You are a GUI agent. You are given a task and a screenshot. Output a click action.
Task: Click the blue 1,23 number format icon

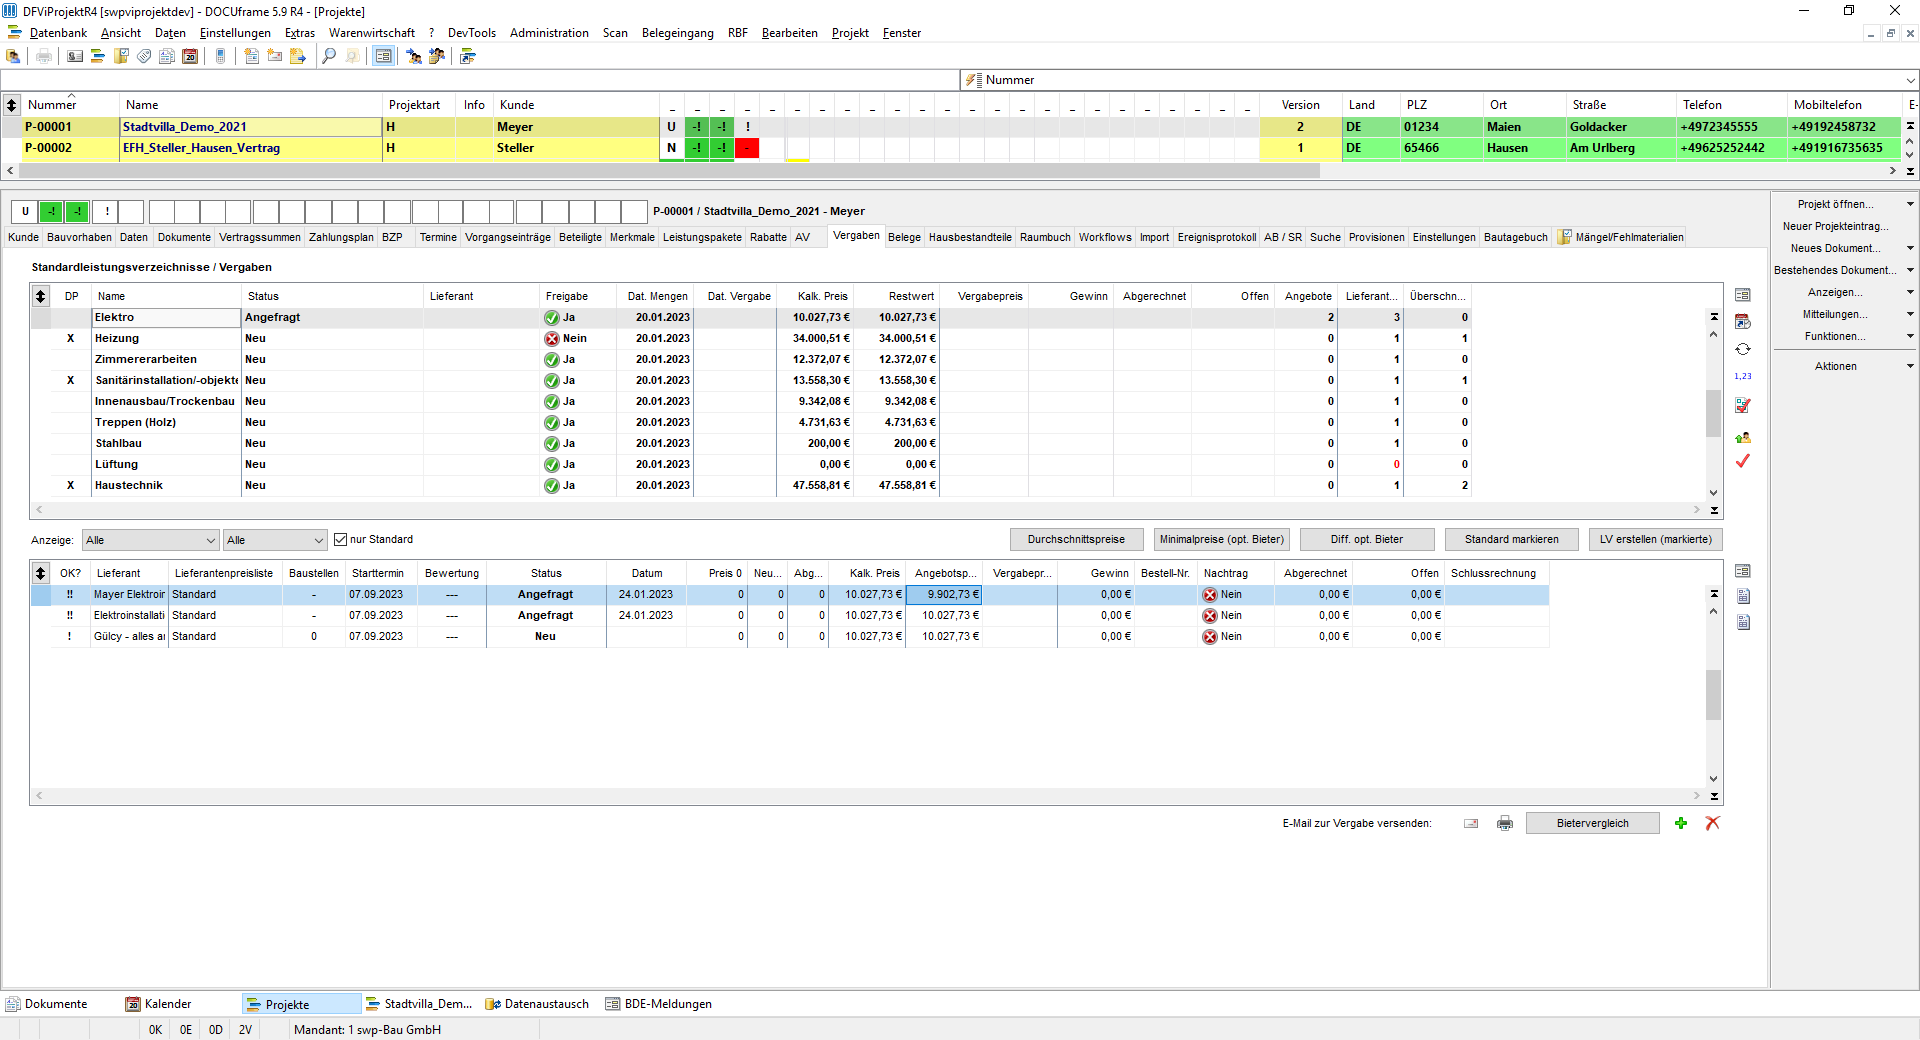tap(1743, 376)
